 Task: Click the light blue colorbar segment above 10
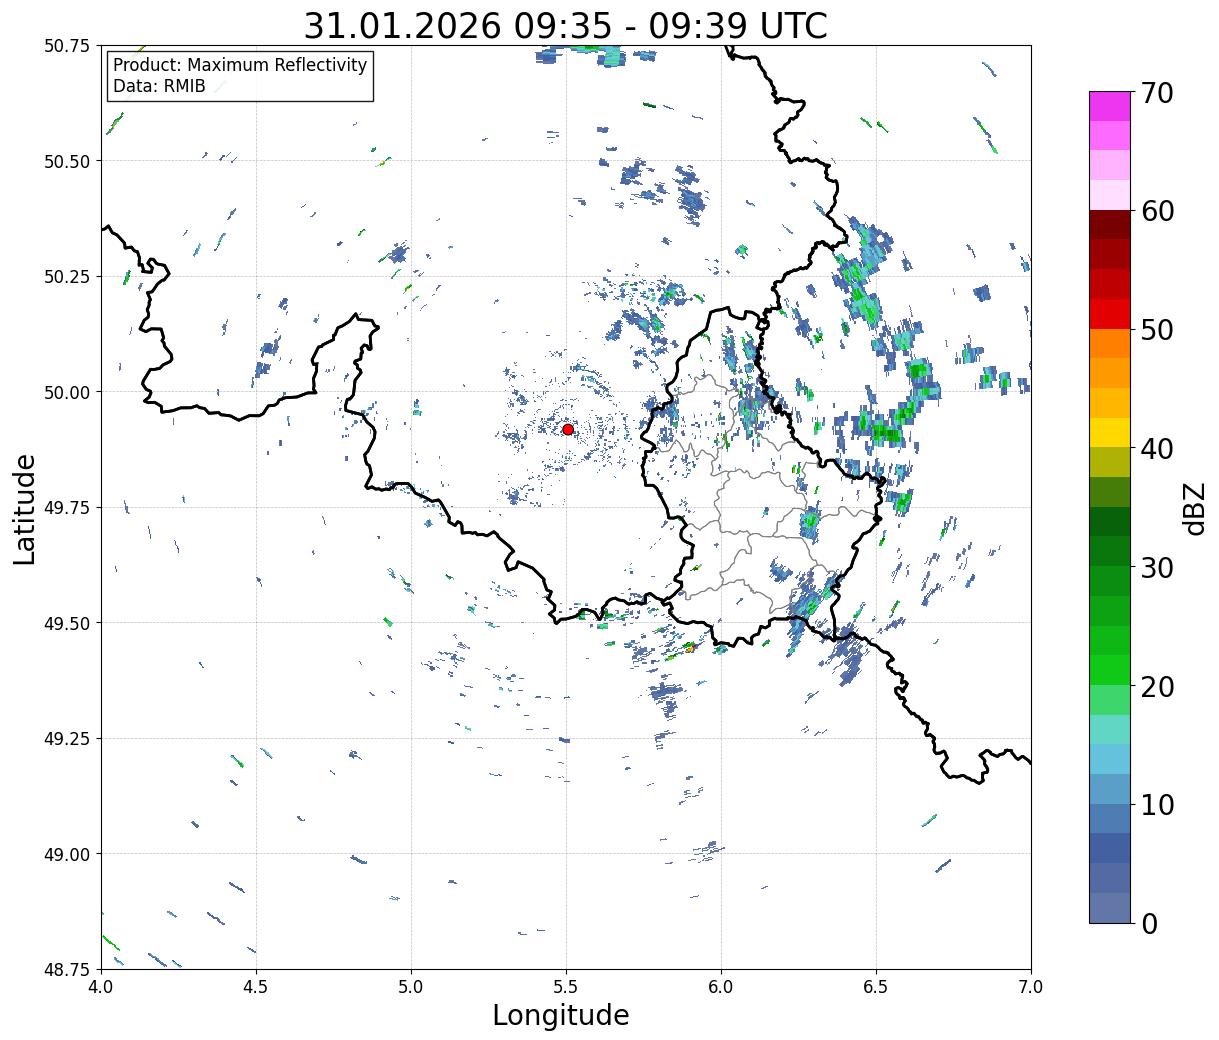tap(1109, 789)
